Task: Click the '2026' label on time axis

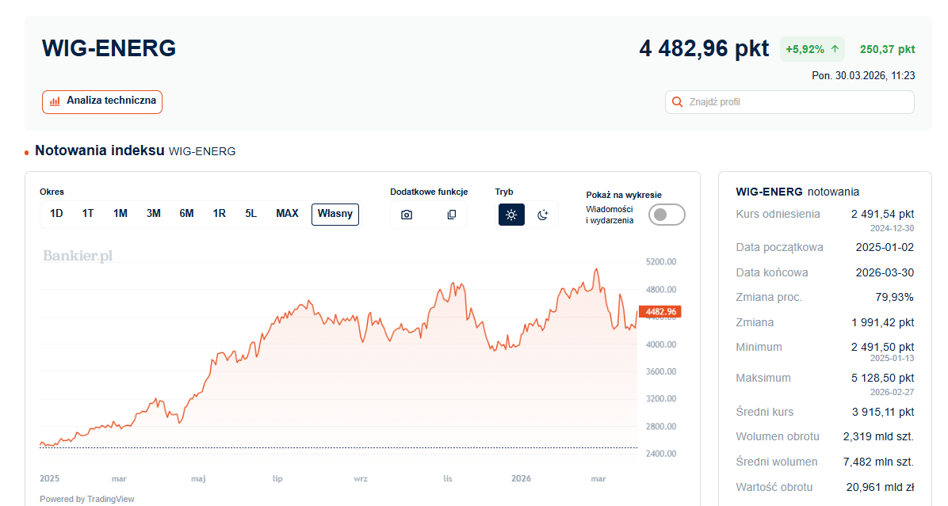Action: coord(521,479)
